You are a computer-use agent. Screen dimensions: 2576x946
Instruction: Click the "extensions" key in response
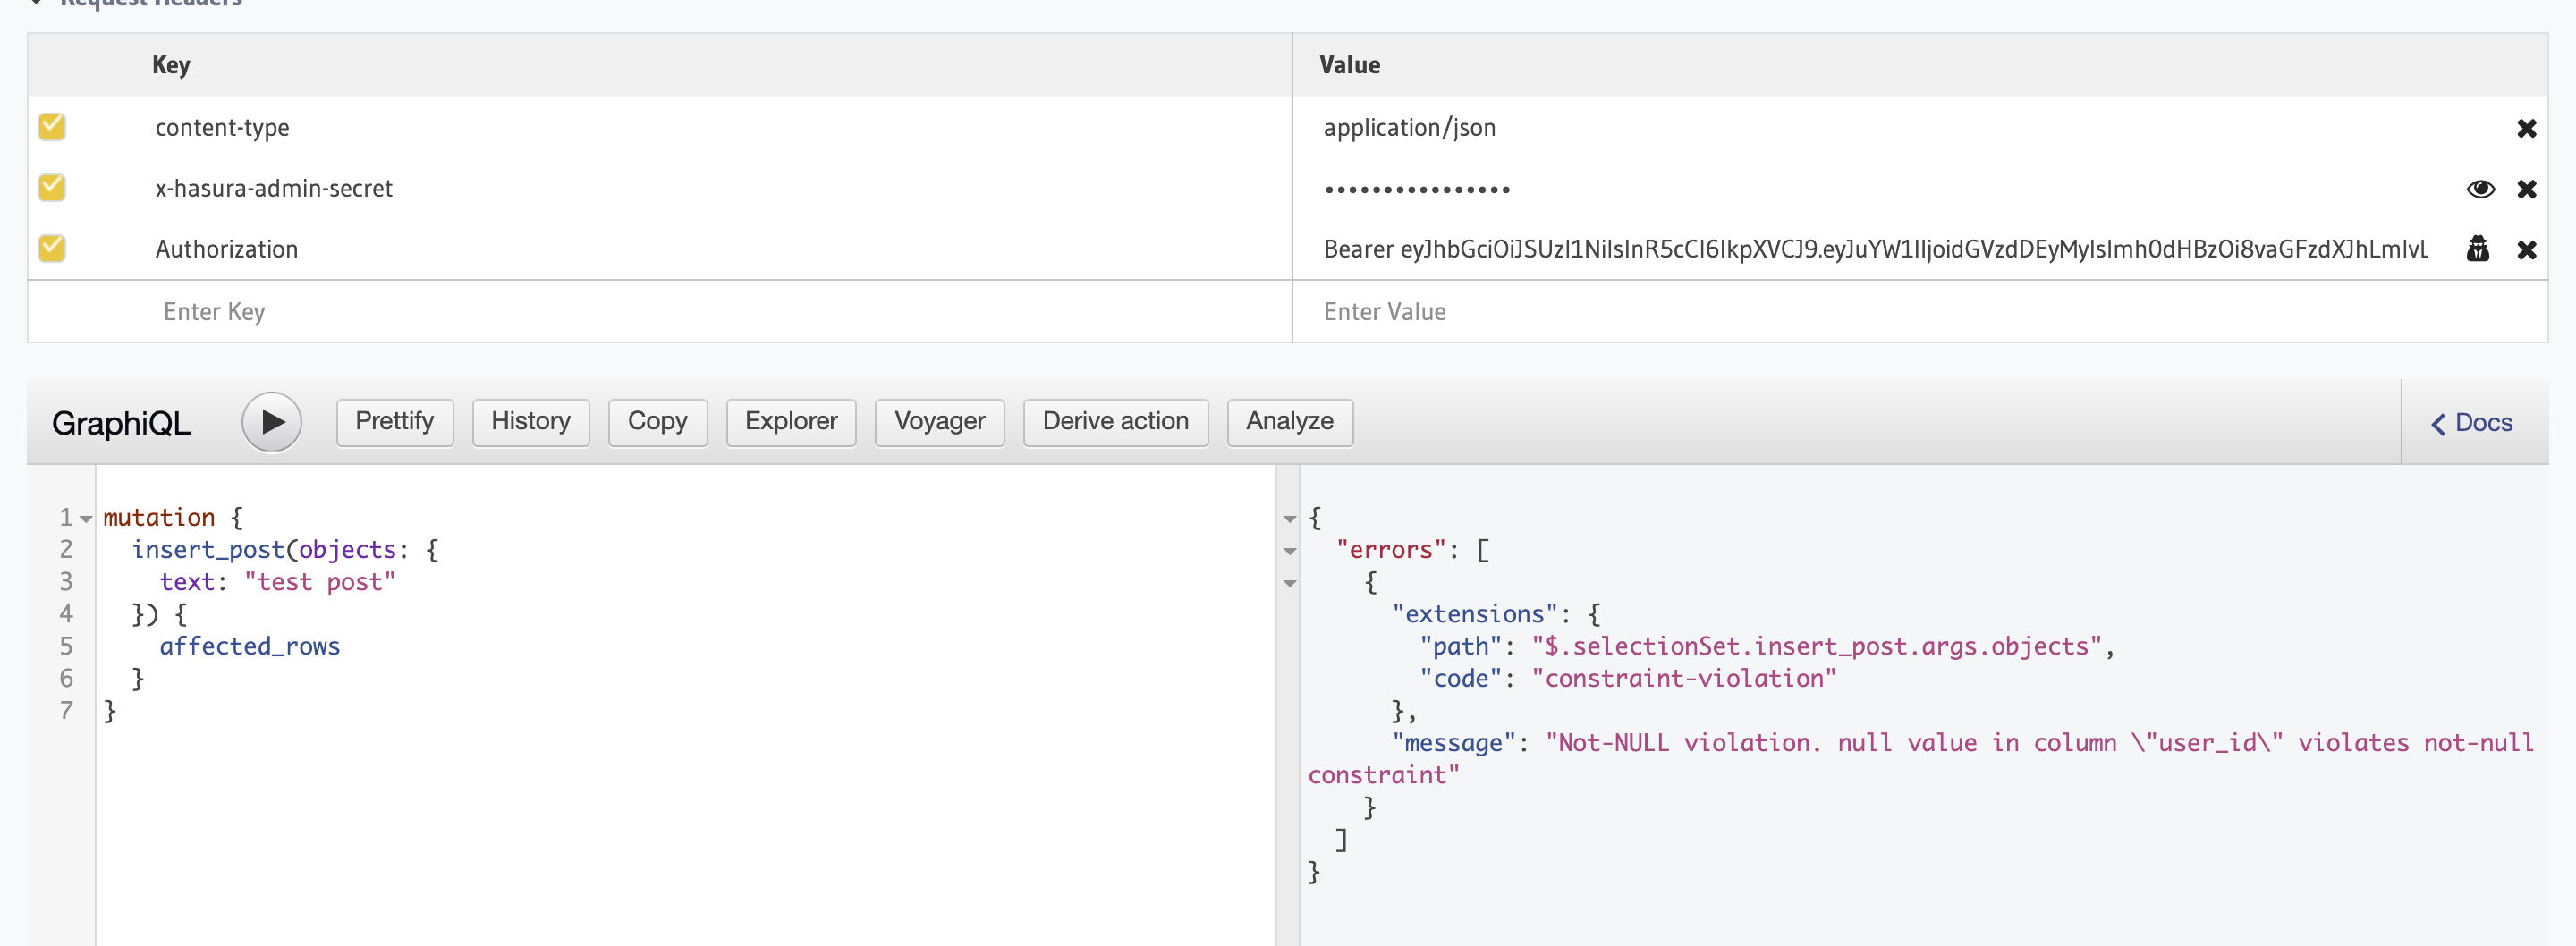click(1475, 614)
